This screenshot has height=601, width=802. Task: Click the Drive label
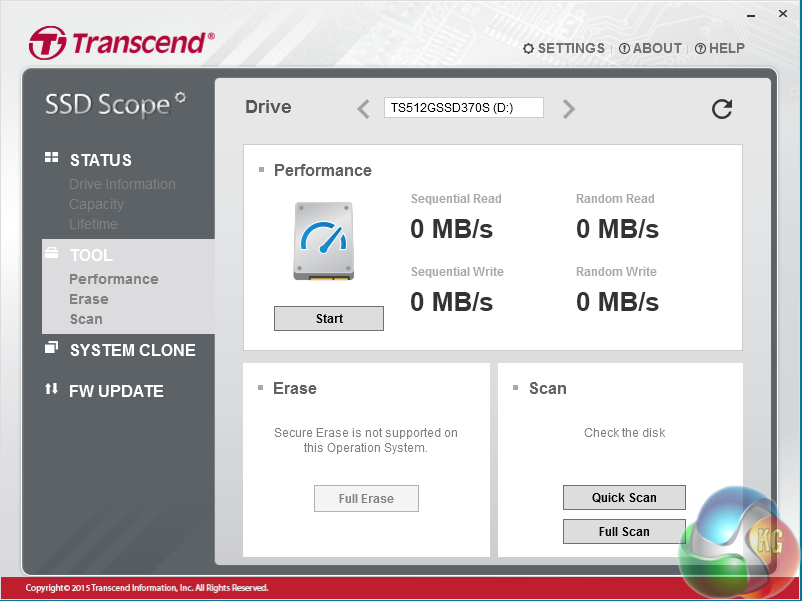[268, 107]
